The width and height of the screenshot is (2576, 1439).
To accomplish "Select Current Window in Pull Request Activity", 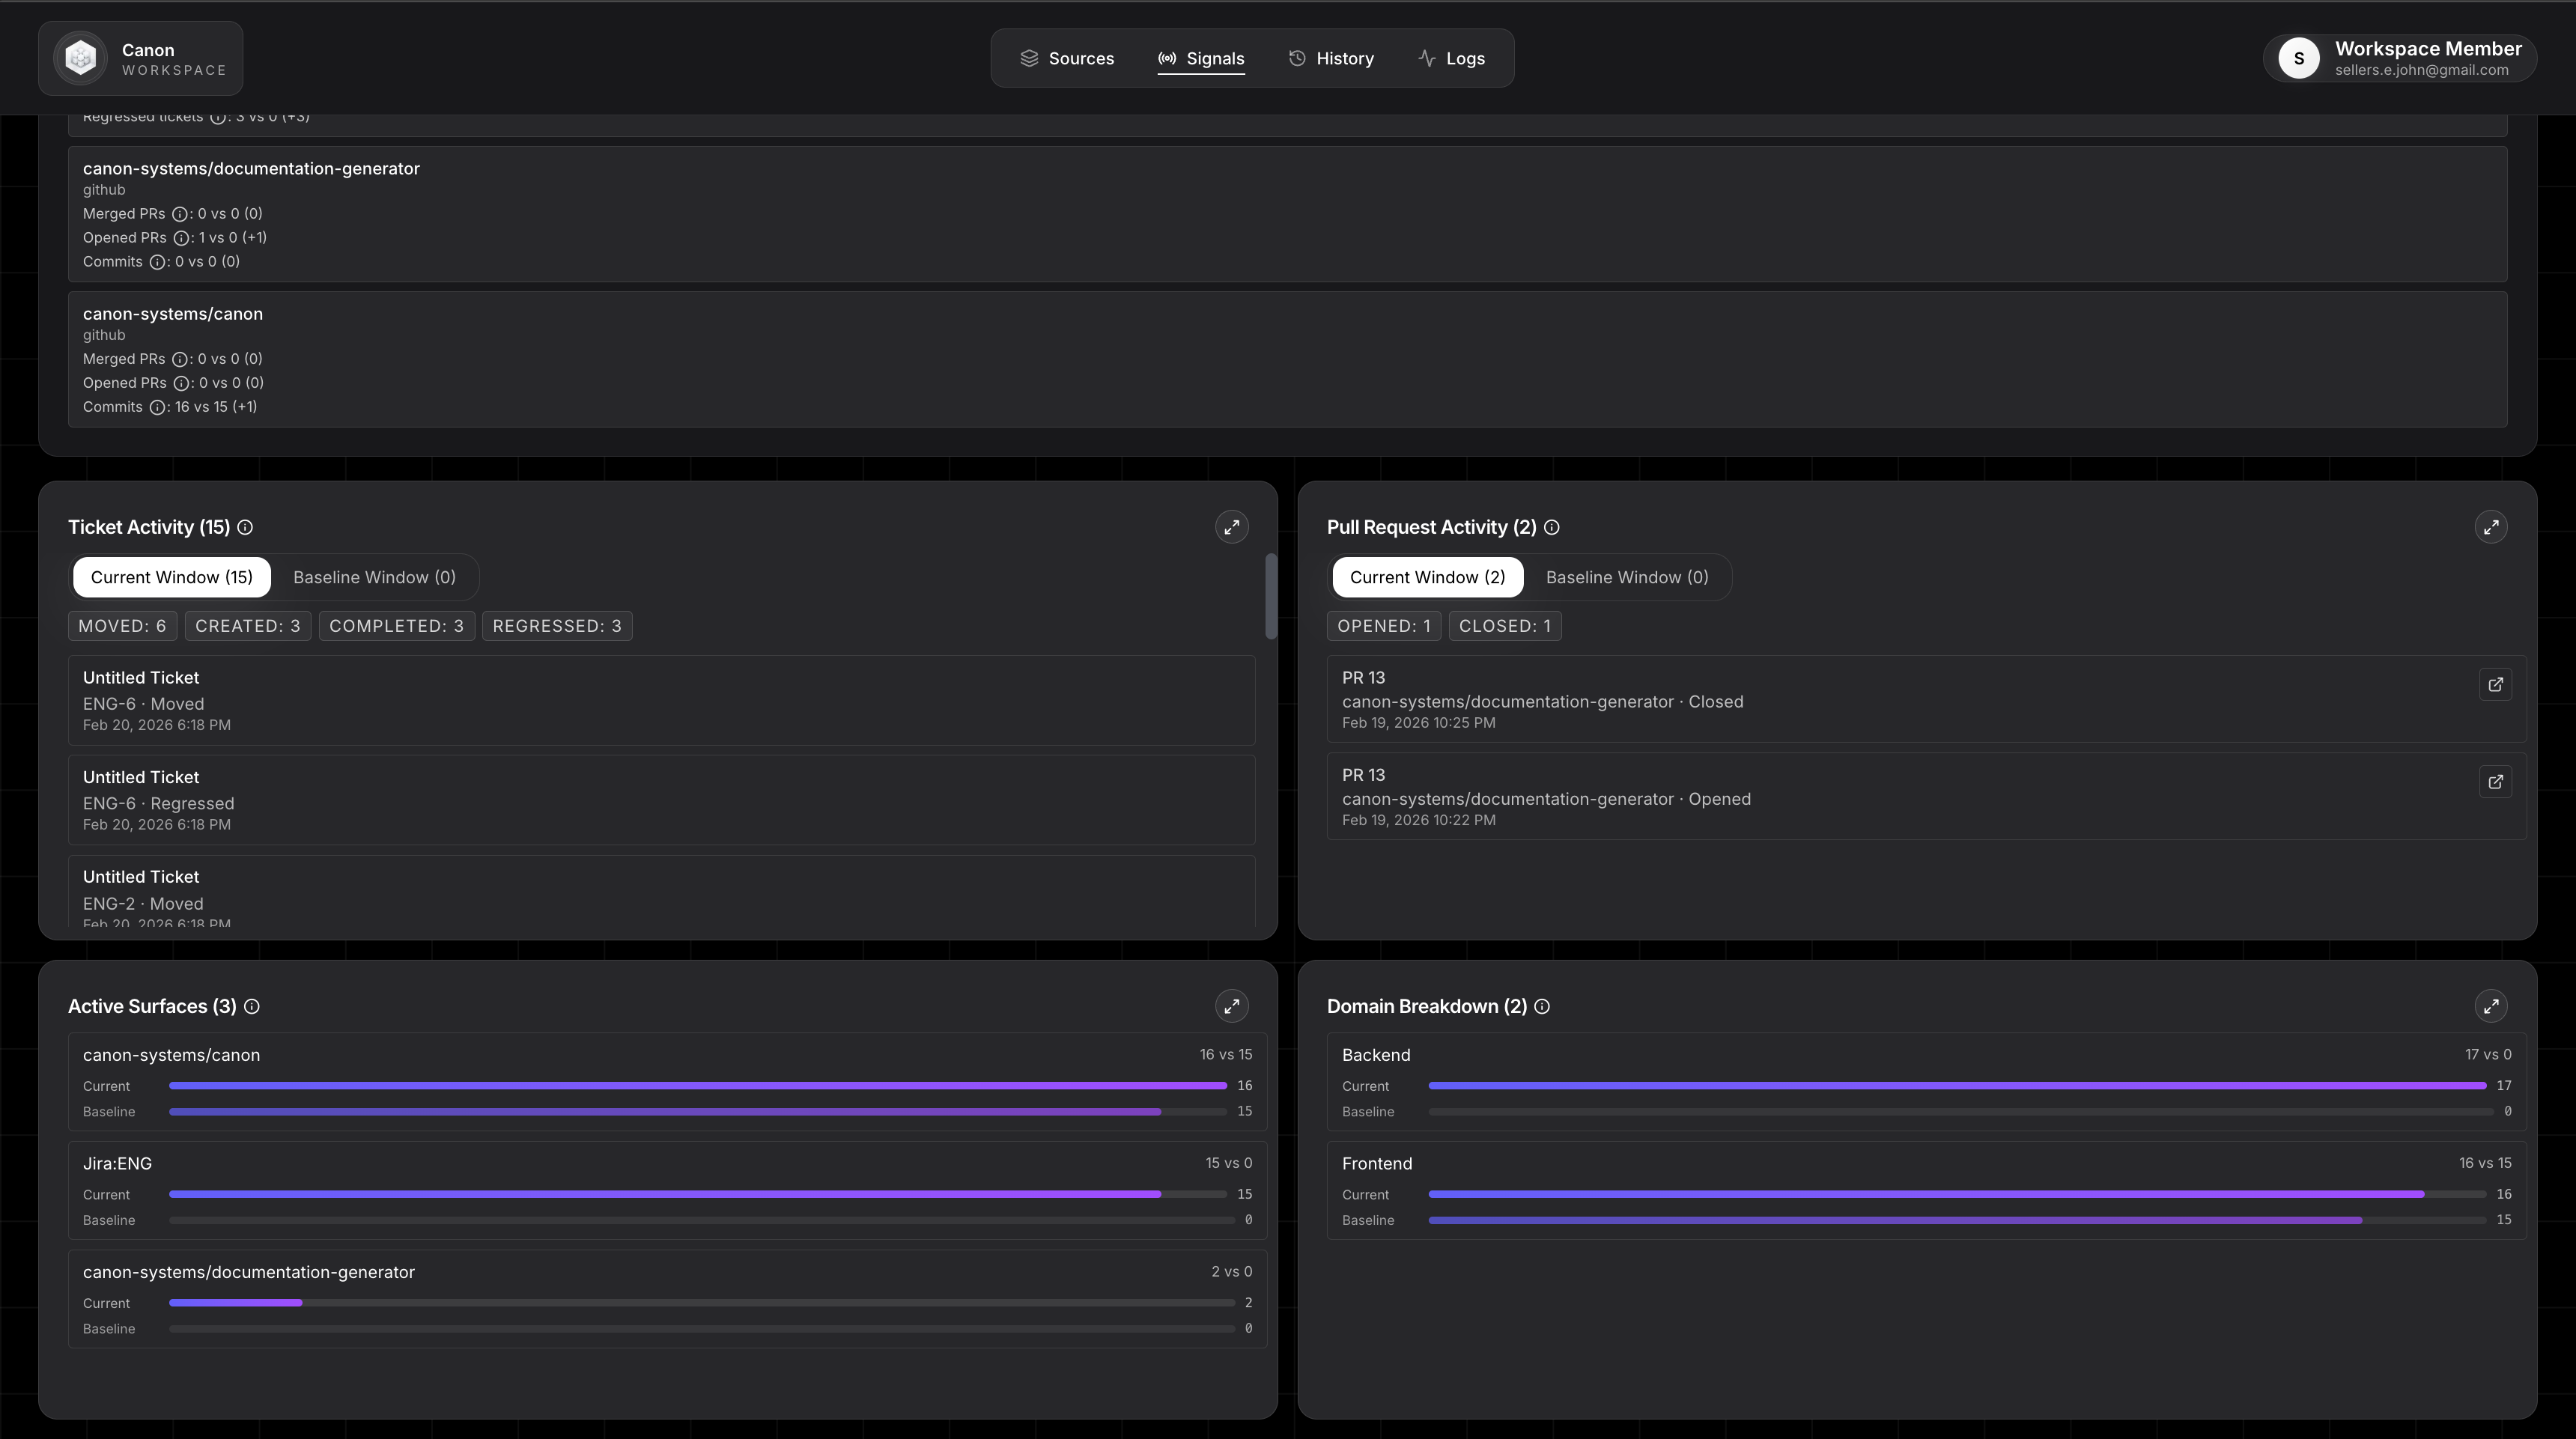I will [1427, 577].
